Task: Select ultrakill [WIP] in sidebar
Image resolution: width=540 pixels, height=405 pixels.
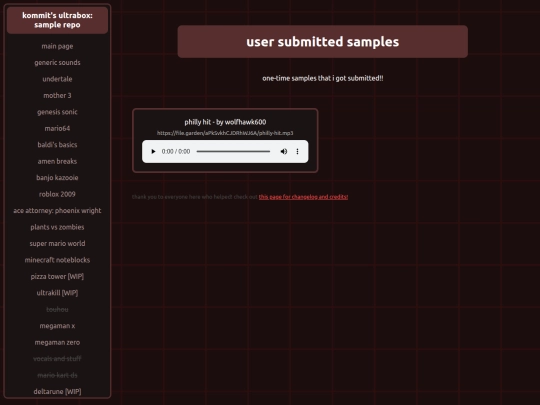Action: (x=57, y=293)
